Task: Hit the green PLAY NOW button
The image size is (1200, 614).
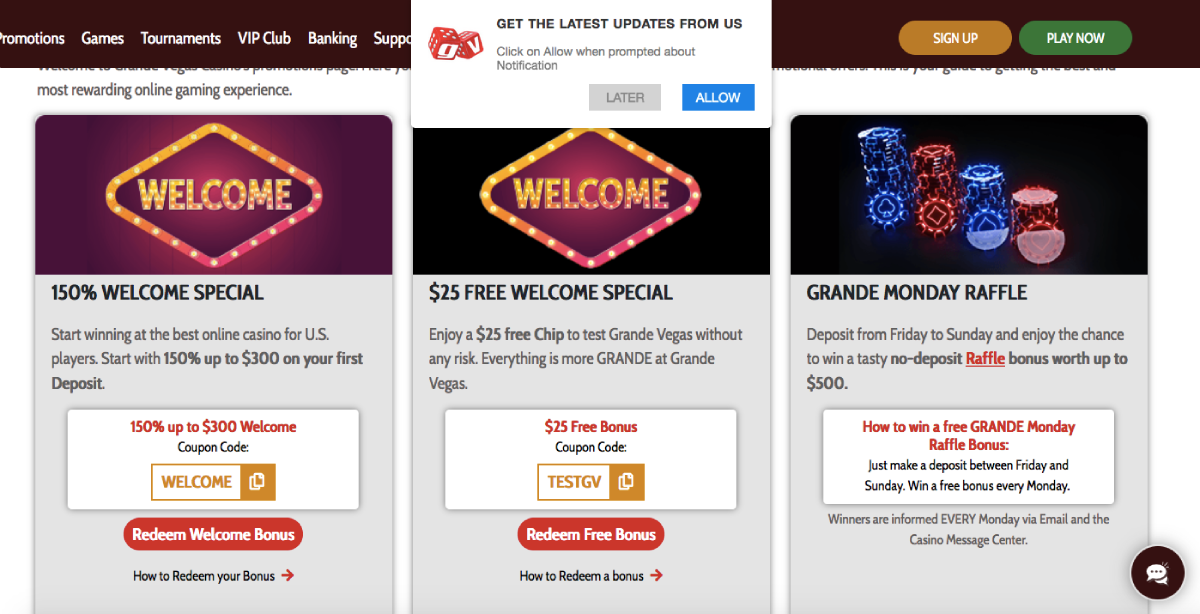Action: [1075, 38]
